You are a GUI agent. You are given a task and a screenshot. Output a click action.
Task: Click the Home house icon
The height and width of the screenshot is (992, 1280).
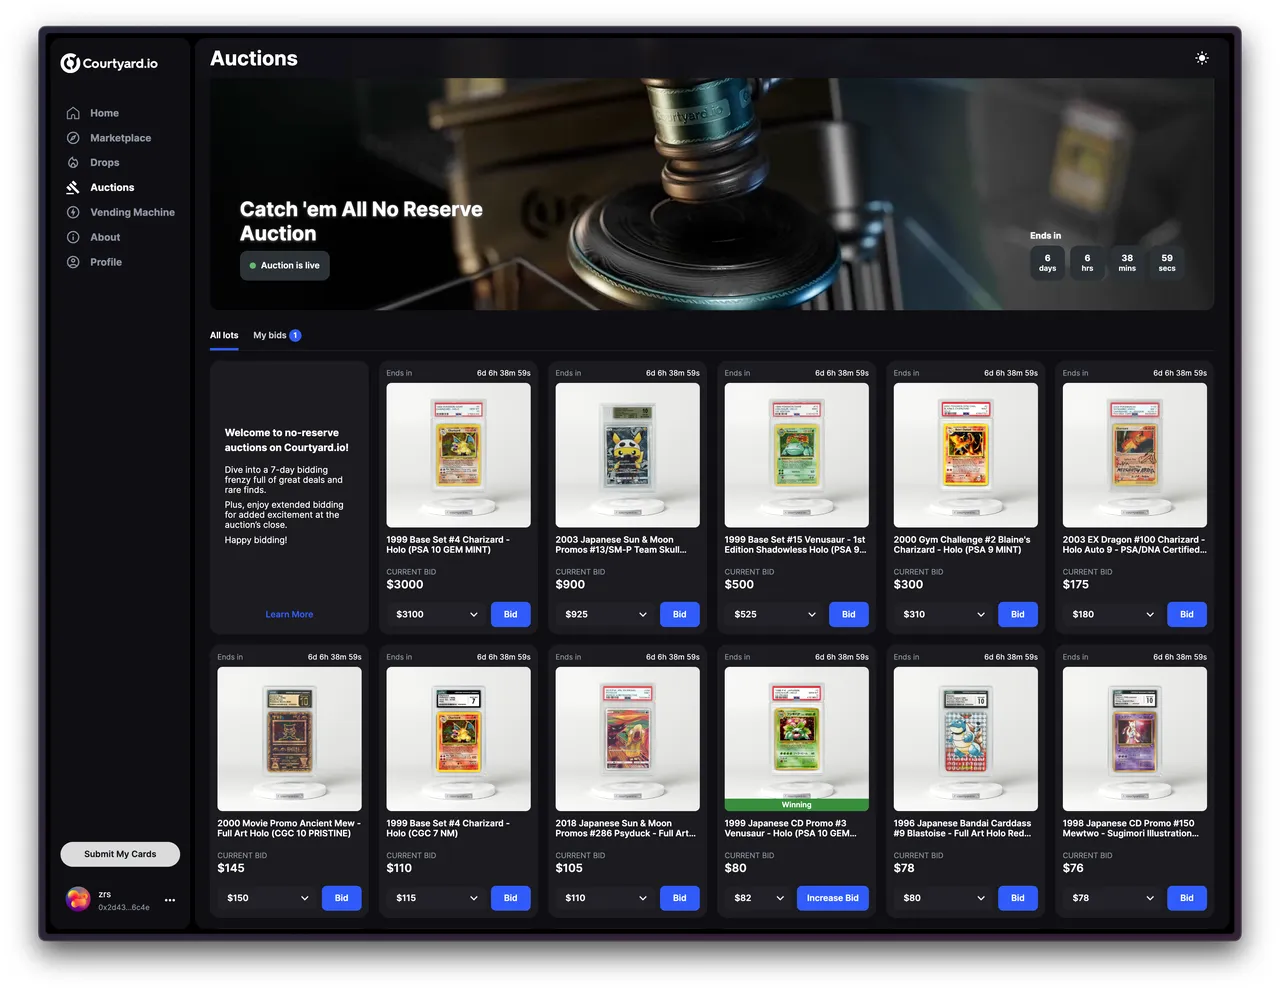[73, 113]
